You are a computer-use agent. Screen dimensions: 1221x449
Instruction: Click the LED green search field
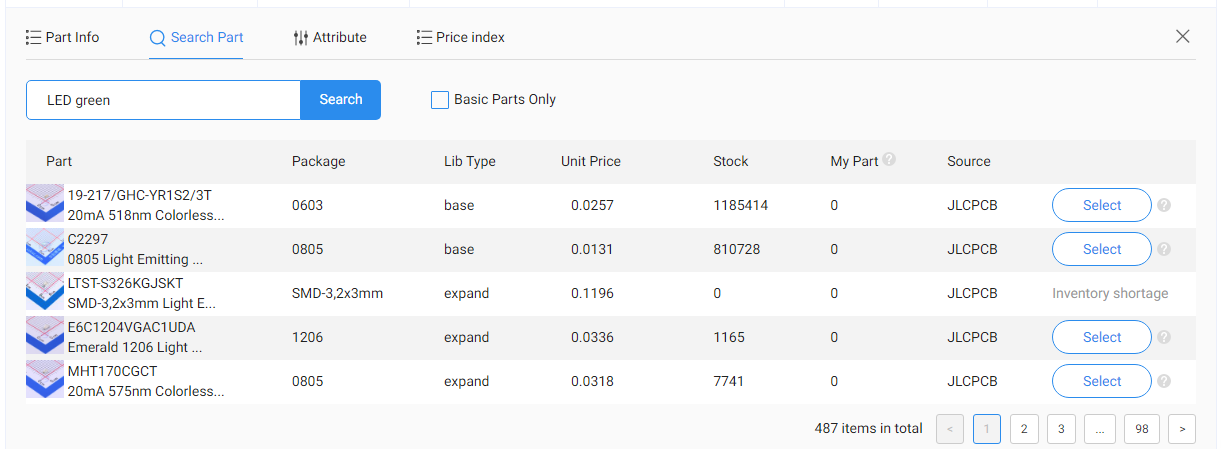click(x=164, y=100)
